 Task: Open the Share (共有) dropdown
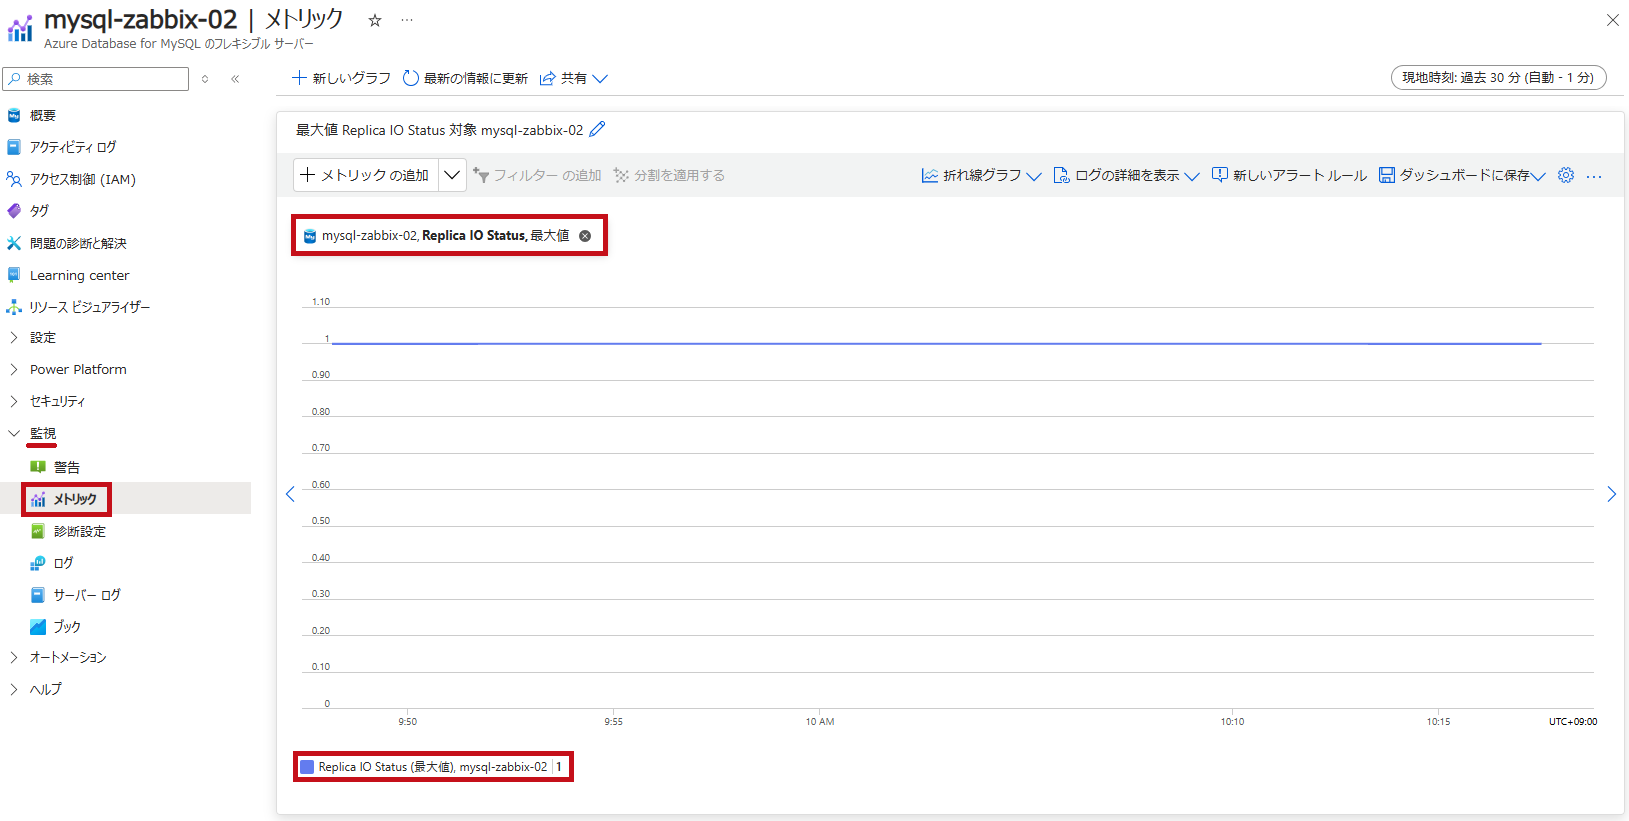click(573, 78)
